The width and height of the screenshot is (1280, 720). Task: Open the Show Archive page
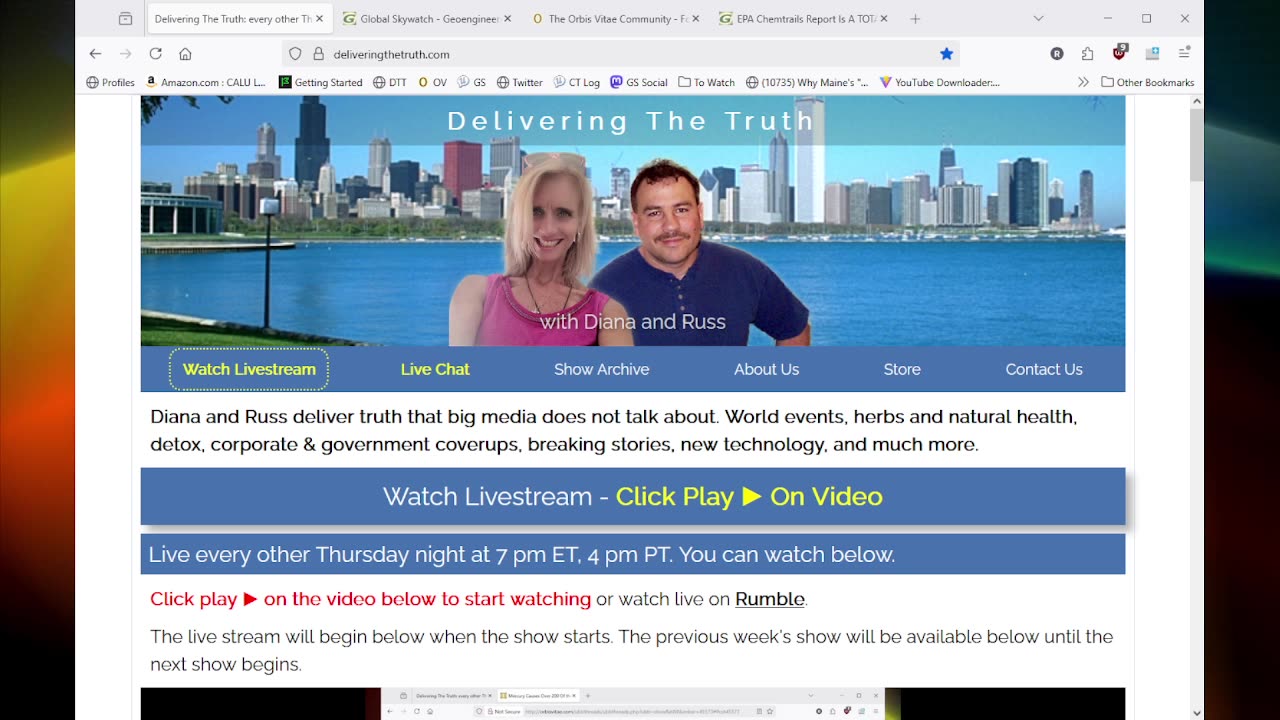click(601, 369)
